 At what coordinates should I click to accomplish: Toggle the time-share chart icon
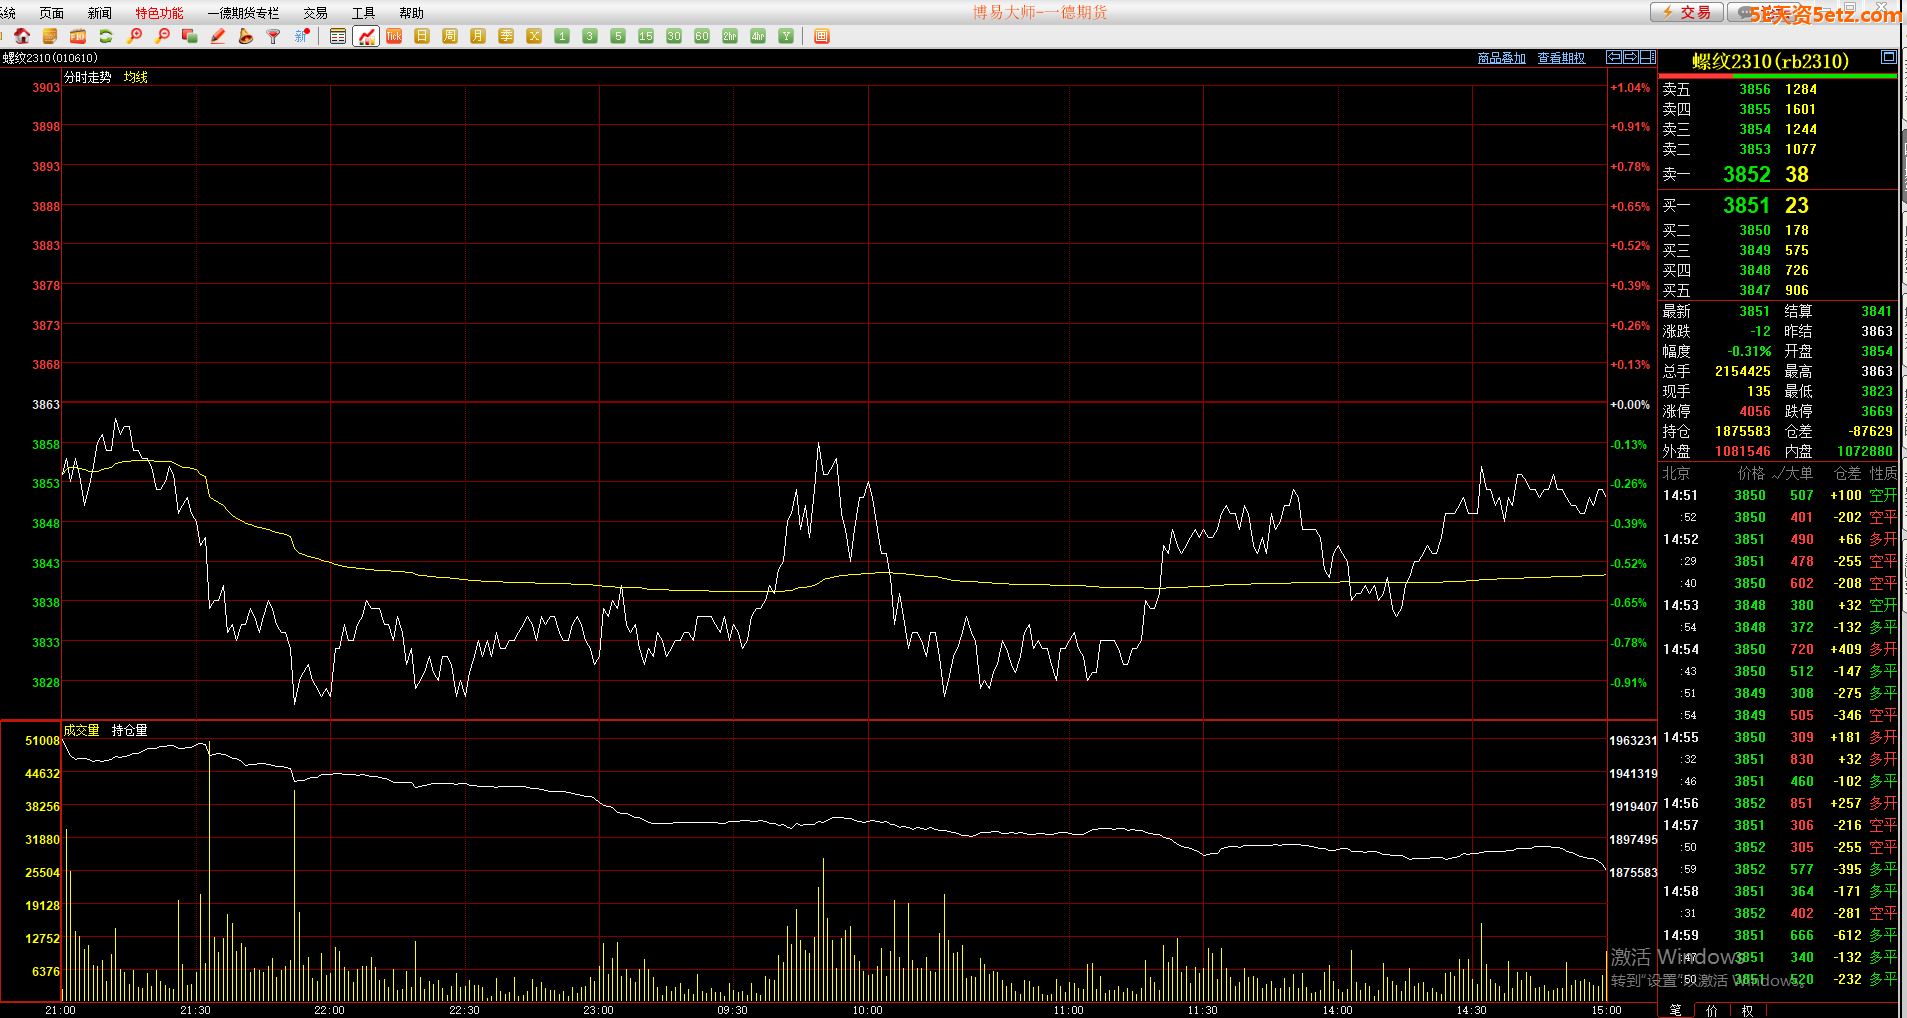pyautogui.click(x=366, y=36)
